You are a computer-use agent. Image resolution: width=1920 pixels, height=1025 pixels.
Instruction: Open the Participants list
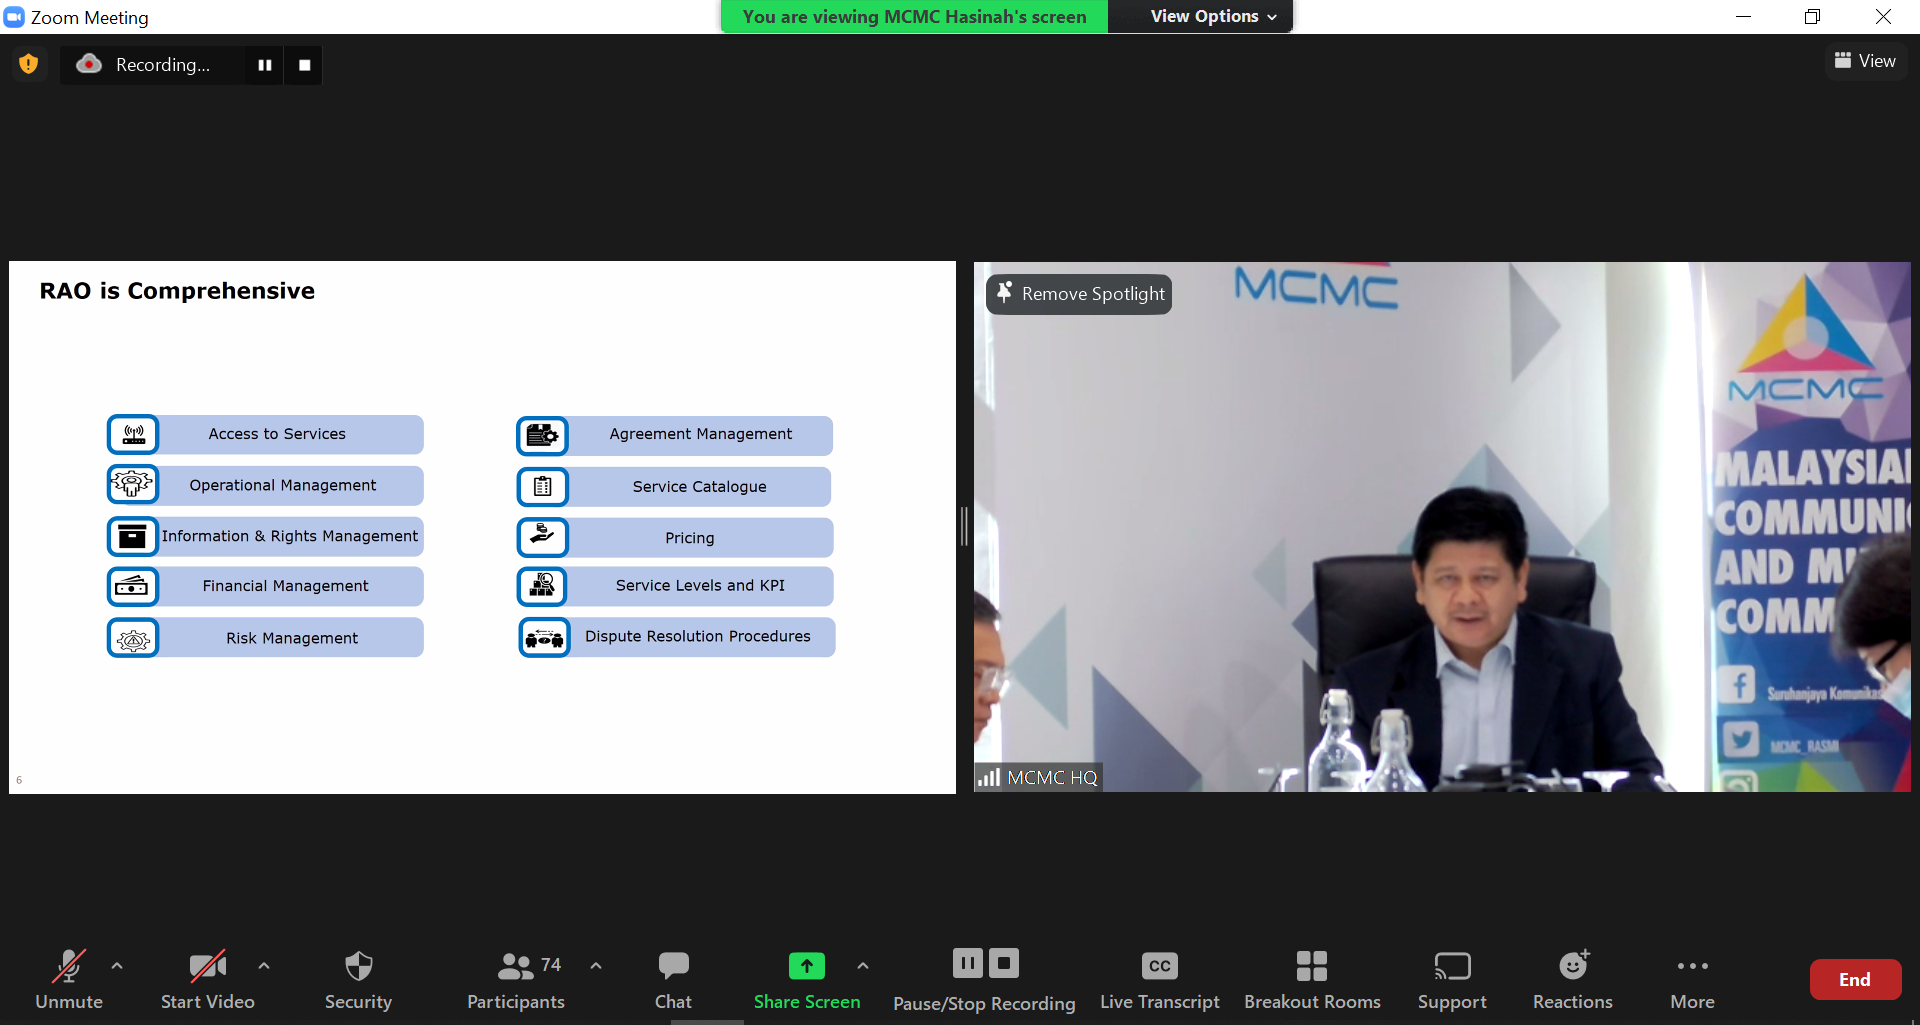516,979
